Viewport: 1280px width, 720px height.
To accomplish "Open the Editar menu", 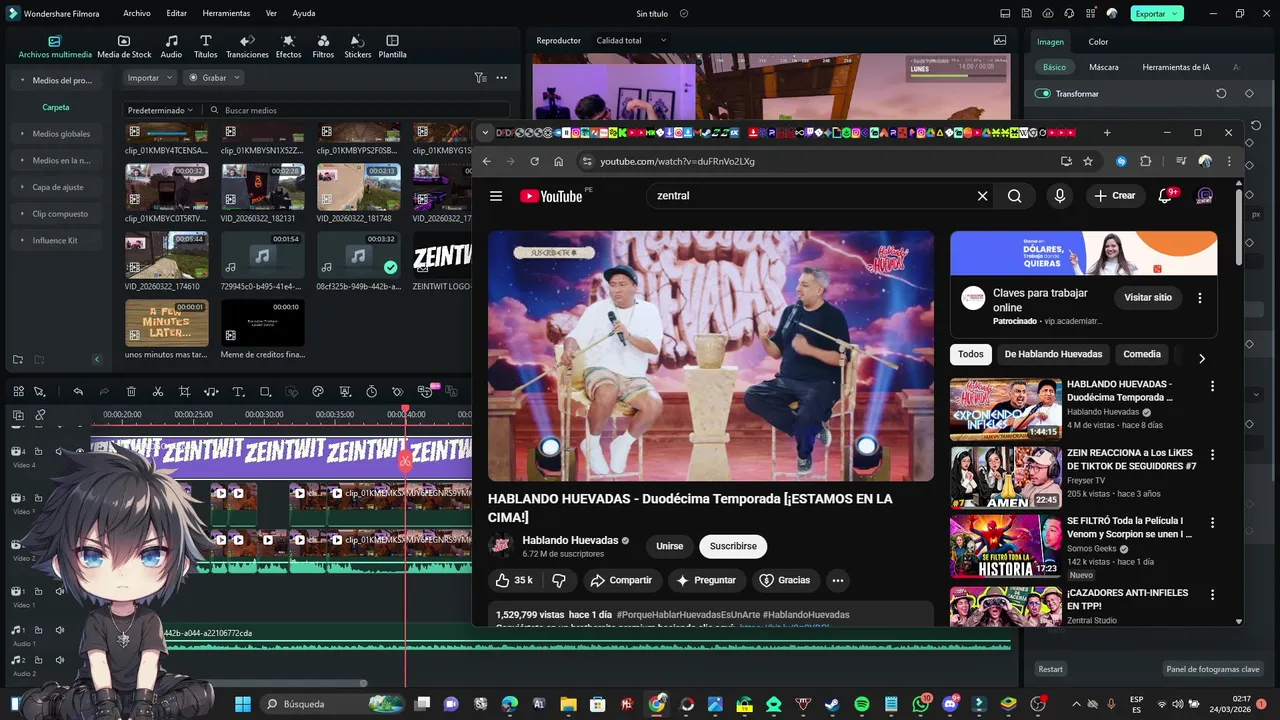I will tap(176, 13).
